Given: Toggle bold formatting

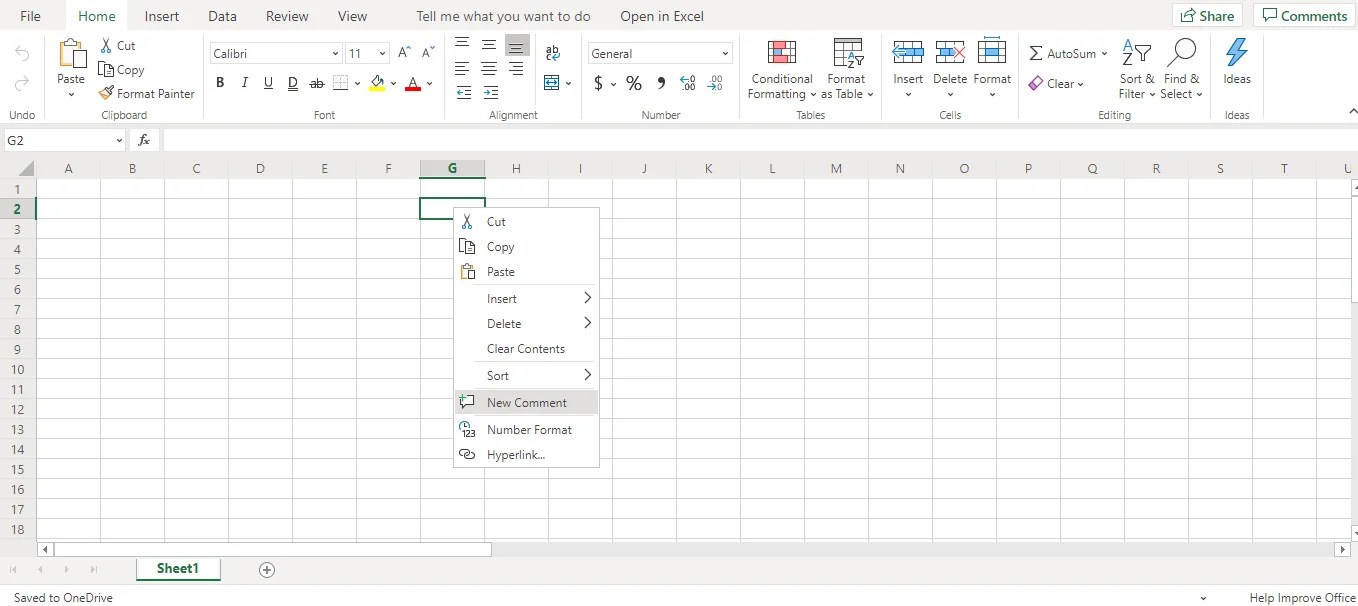Looking at the screenshot, I should pyautogui.click(x=220, y=83).
